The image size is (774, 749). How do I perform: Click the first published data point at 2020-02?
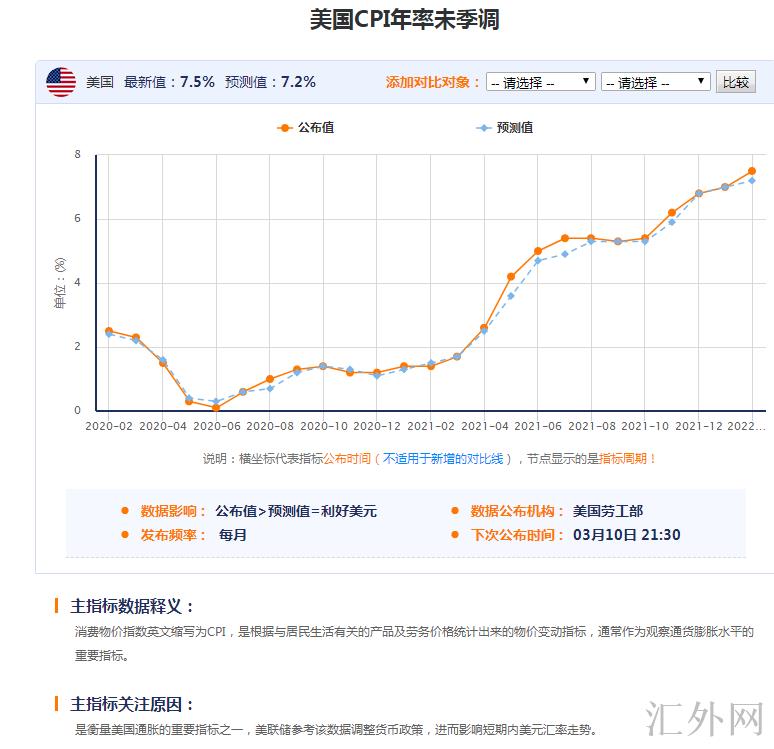(x=109, y=331)
